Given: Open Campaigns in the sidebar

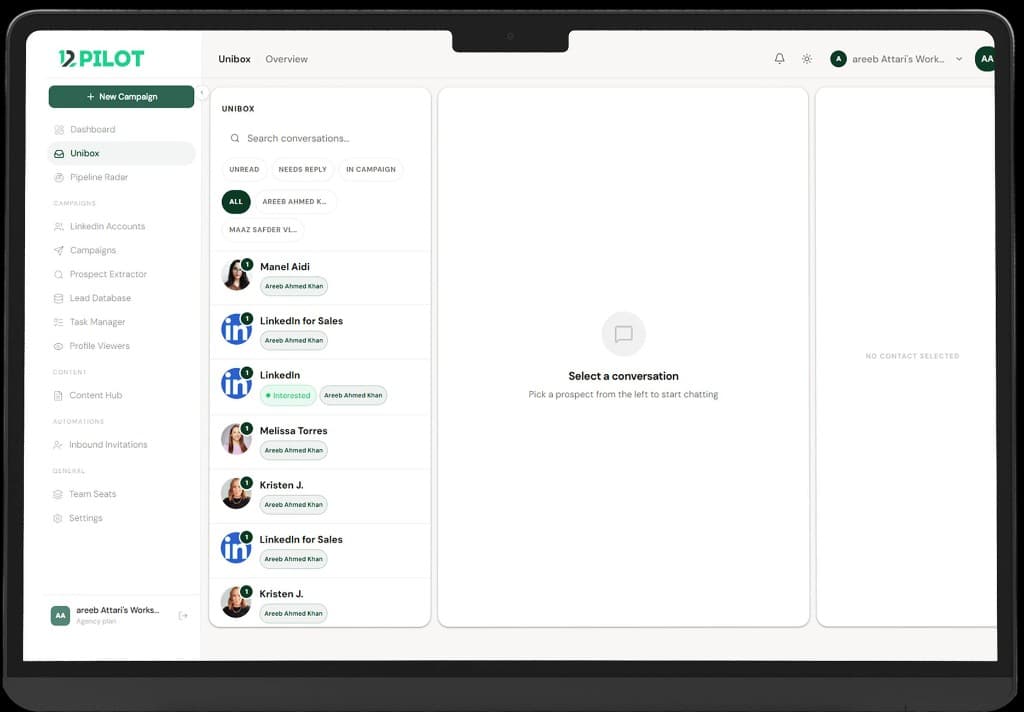Looking at the screenshot, I should click(x=121, y=250).
